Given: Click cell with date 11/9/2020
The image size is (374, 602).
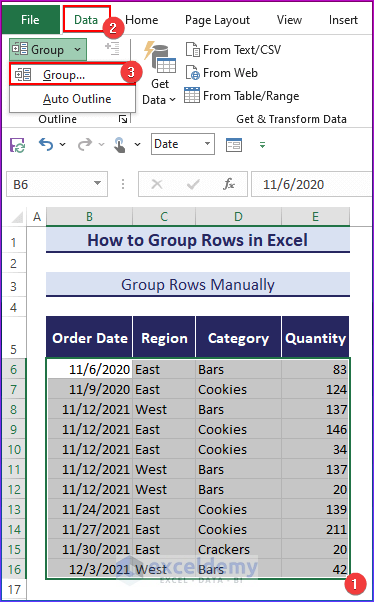Looking at the screenshot, I should pyautogui.click(x=89, y=389).
